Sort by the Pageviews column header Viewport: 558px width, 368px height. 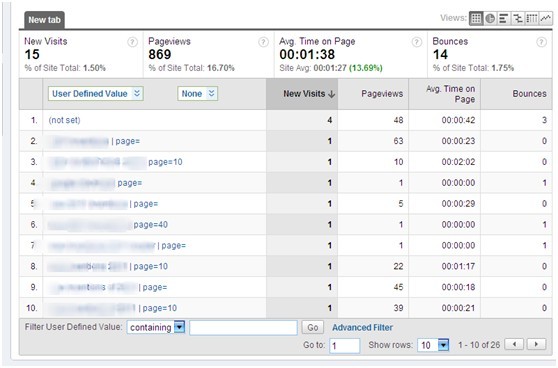point(382,94)
